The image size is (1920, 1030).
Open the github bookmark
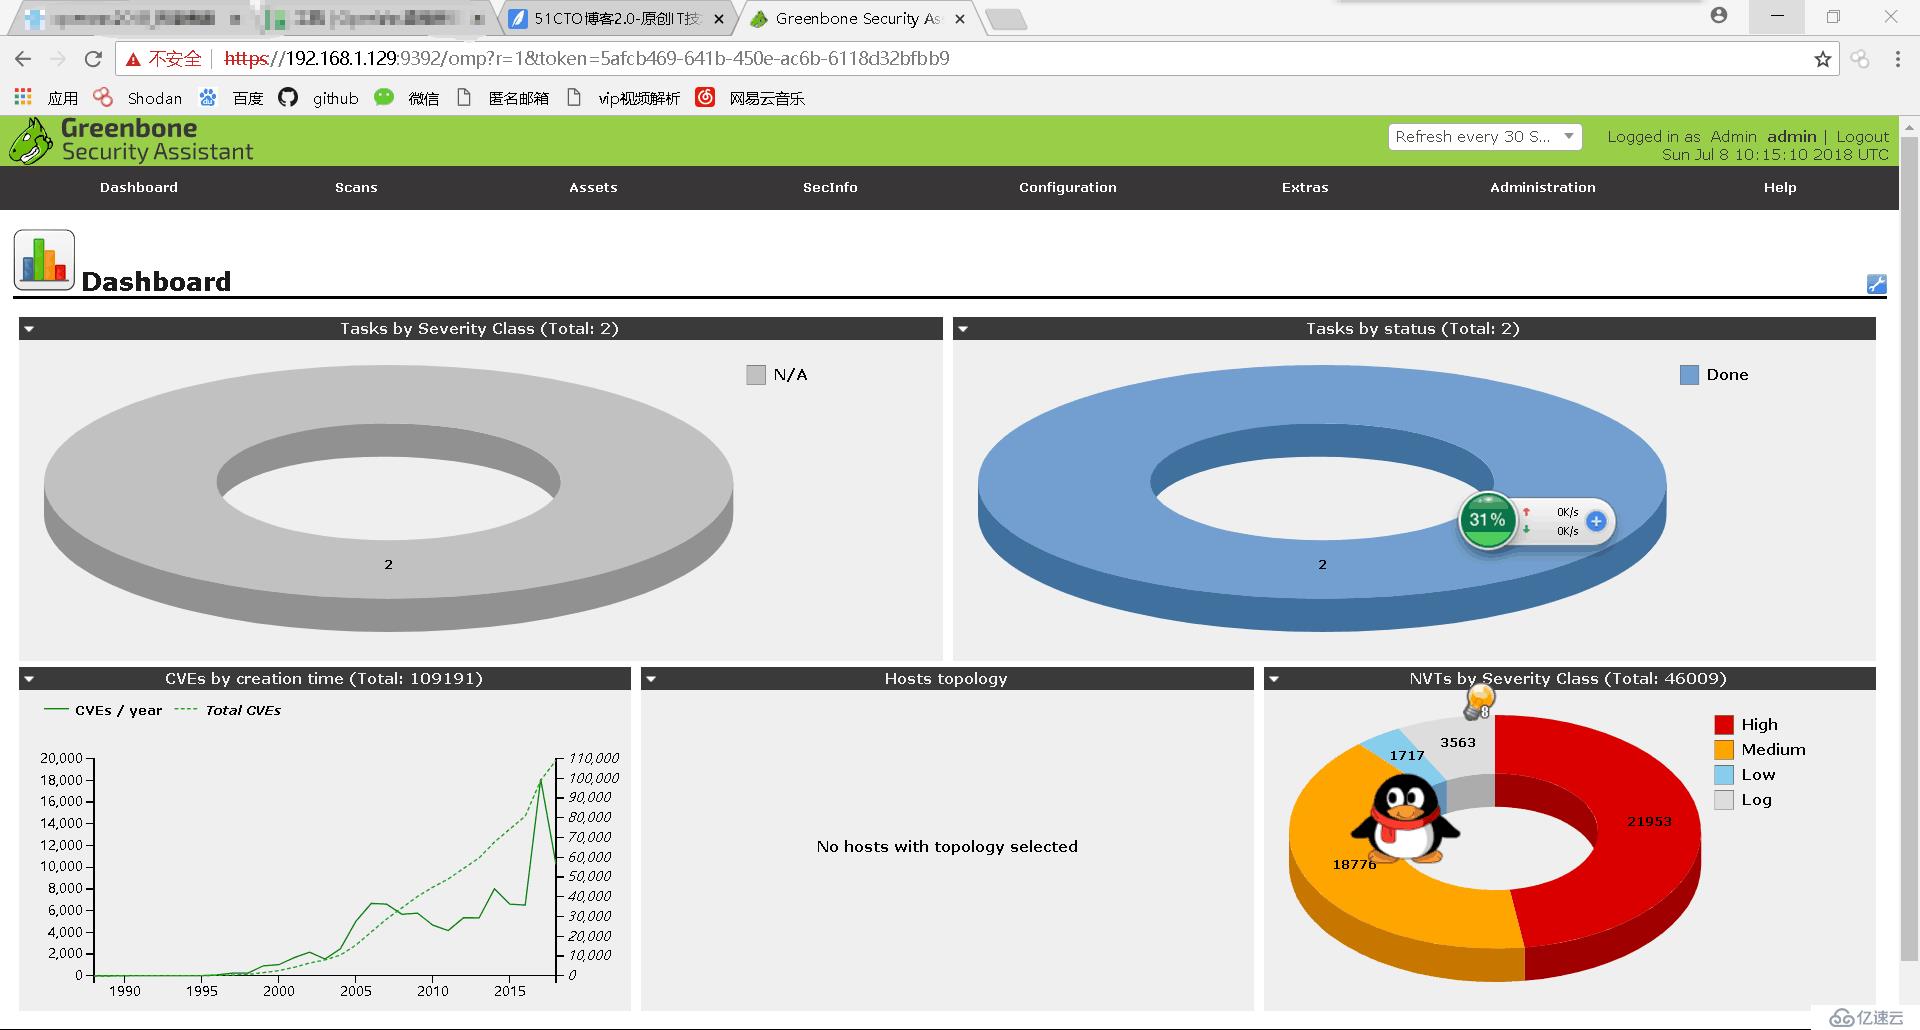(318, 97)
